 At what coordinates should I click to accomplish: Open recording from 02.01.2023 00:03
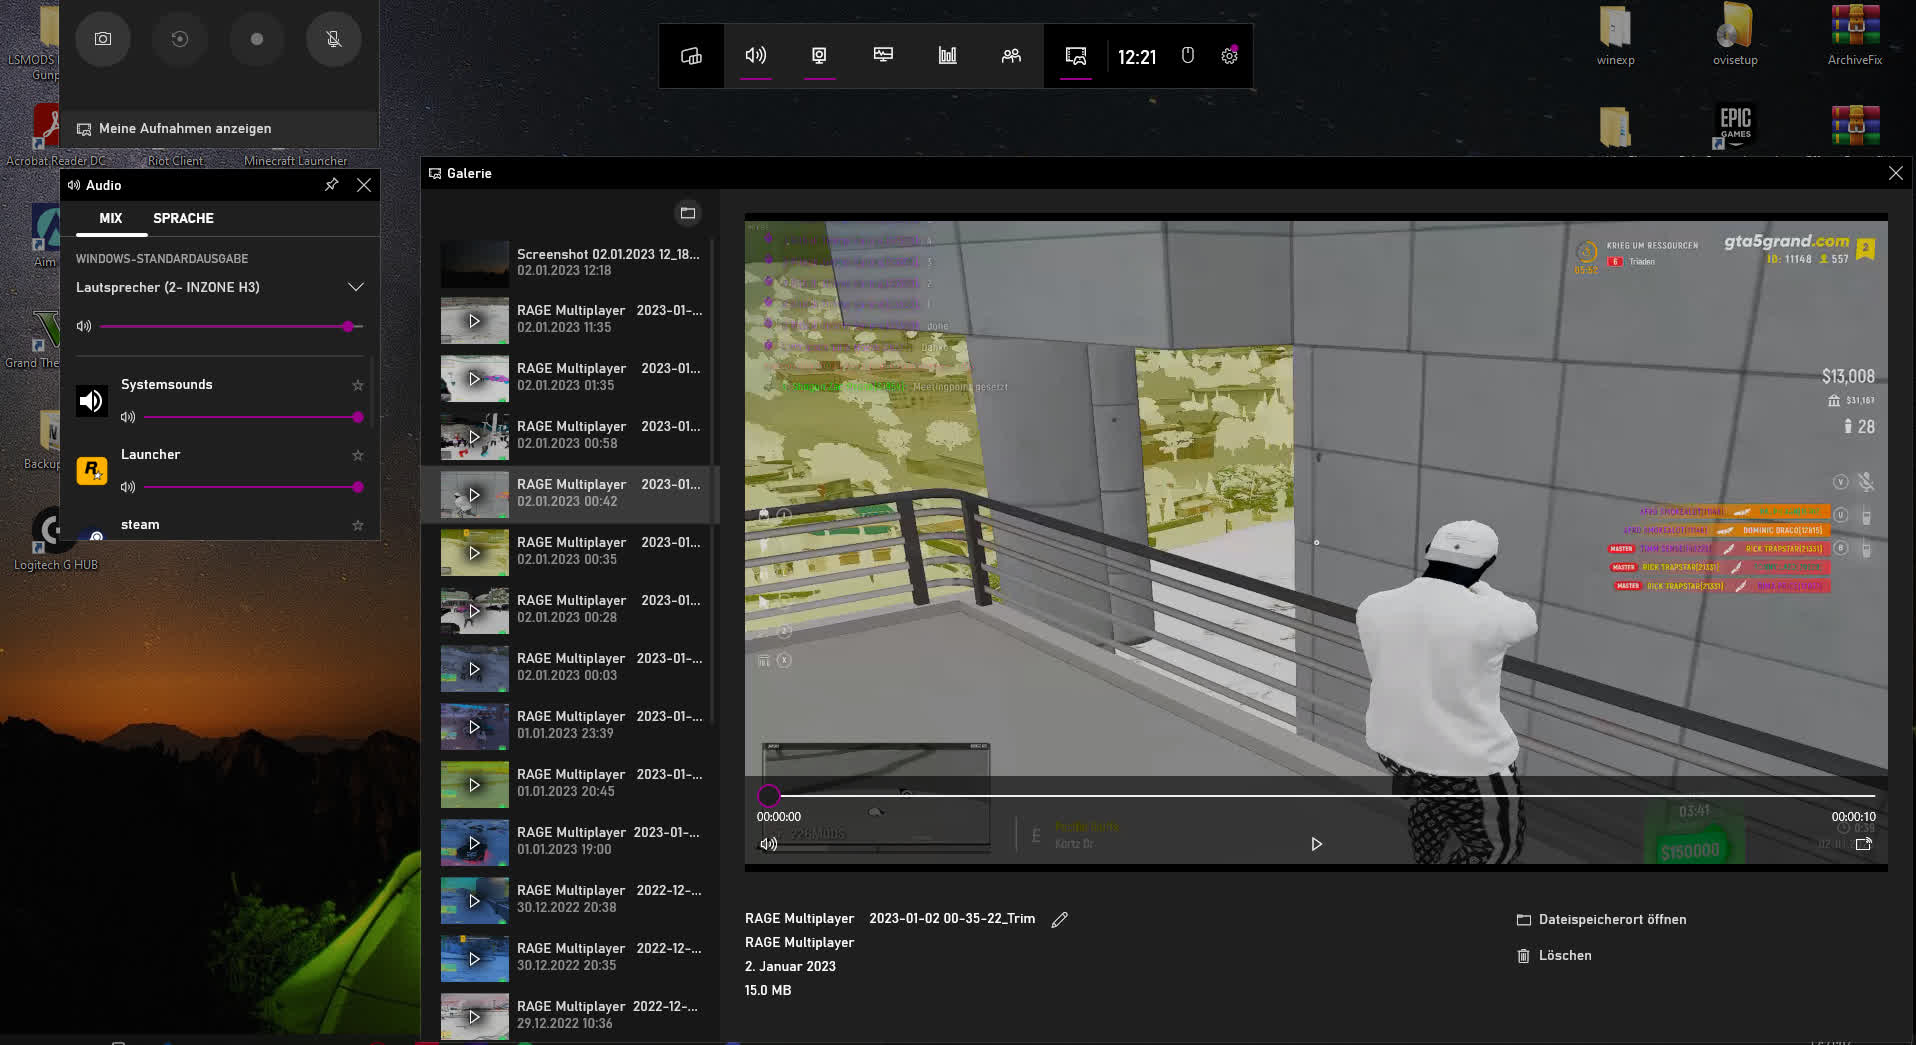click(x=571, y=668)
